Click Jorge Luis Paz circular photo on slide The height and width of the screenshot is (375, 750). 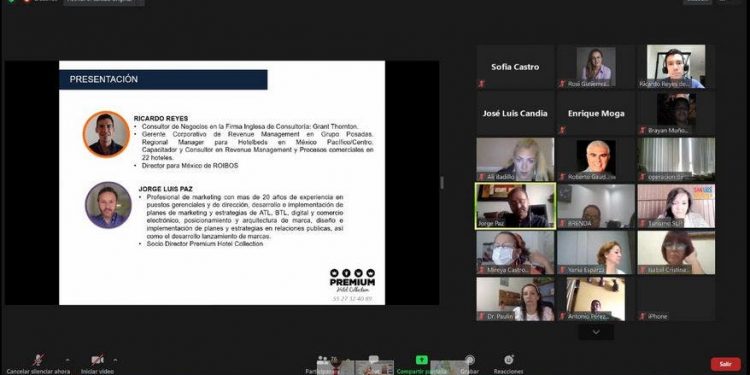pyautogui.click(x=108, y=205)
